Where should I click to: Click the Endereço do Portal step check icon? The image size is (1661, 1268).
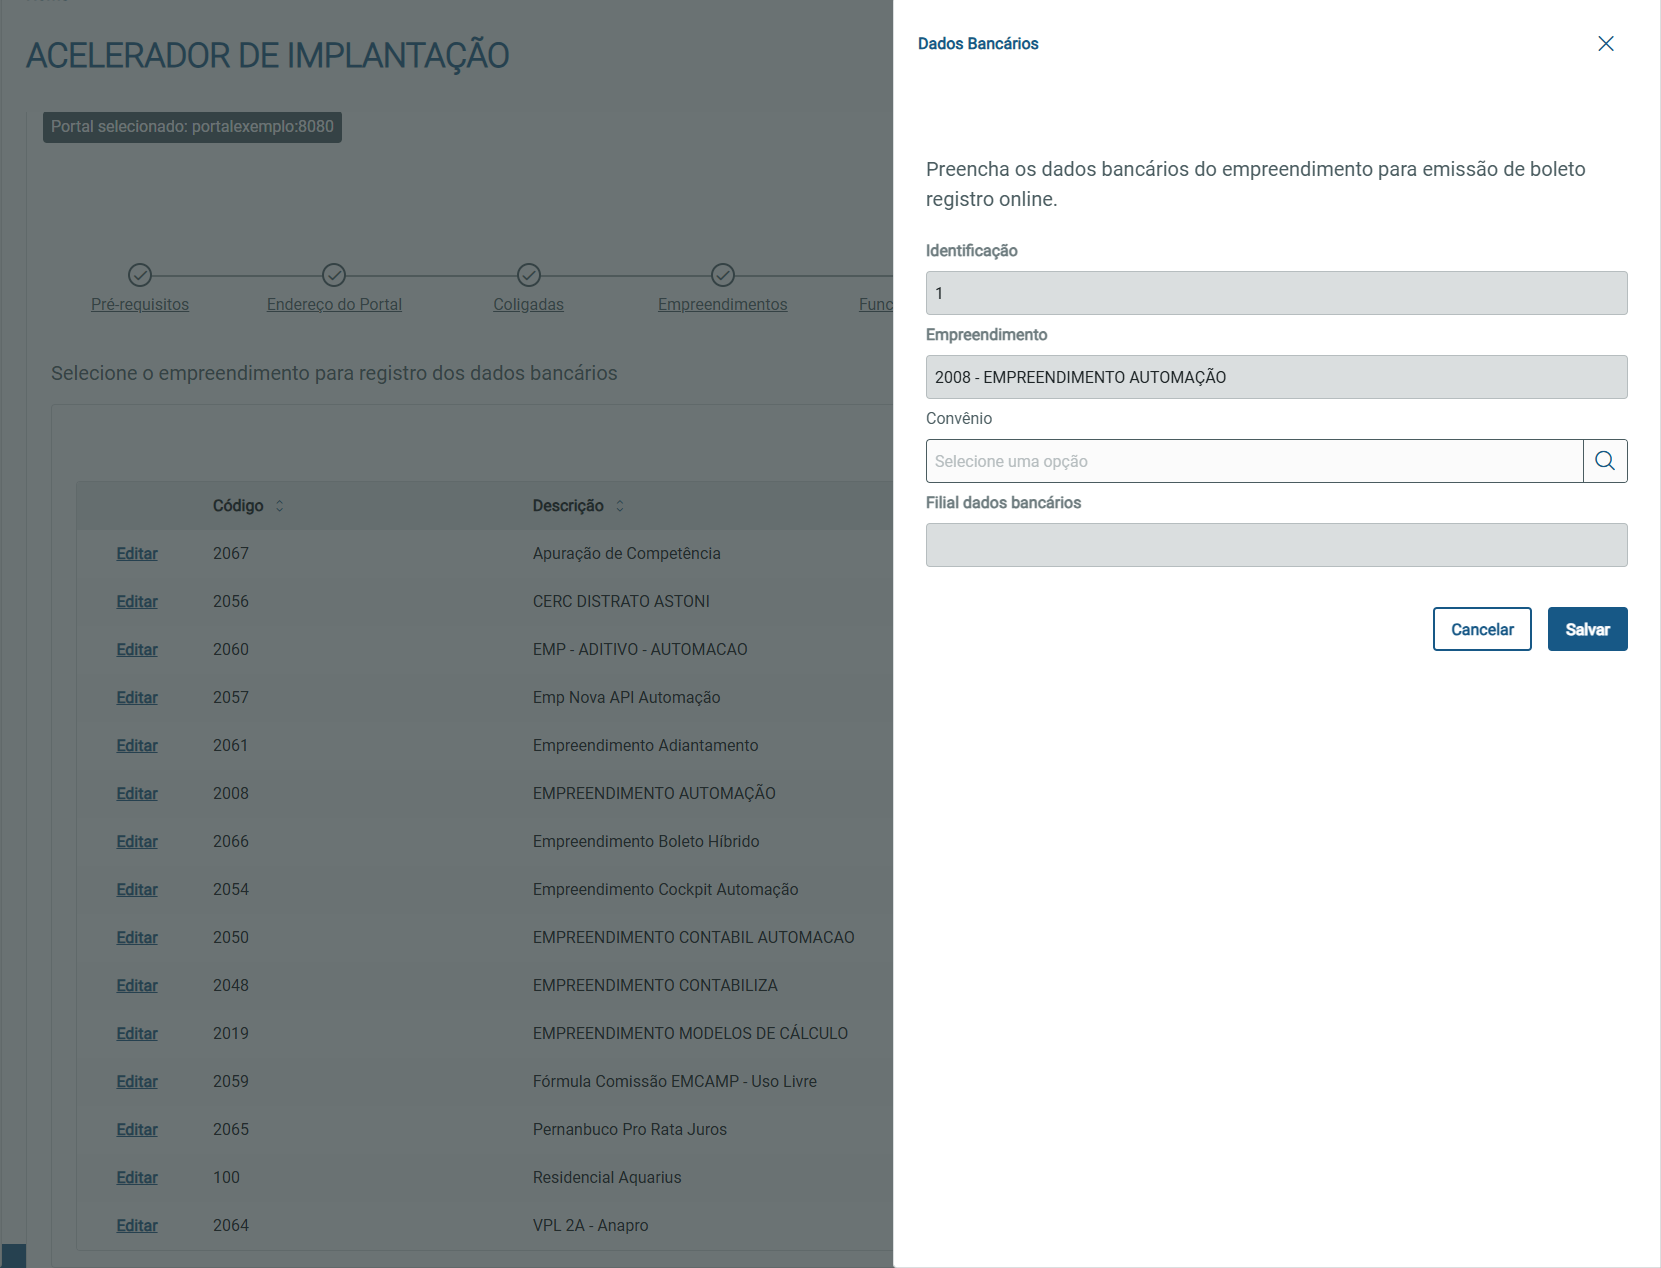334,275
